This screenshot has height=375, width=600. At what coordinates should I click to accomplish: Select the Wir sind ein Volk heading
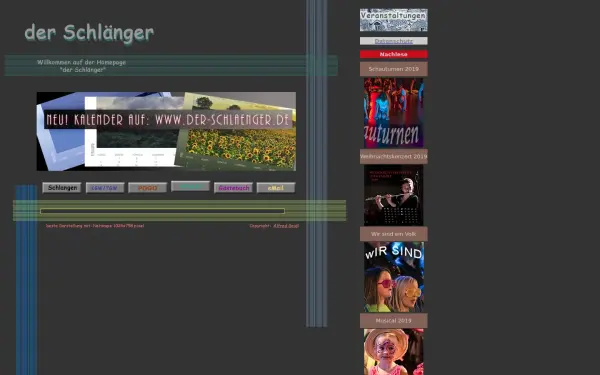pos(393,234)
